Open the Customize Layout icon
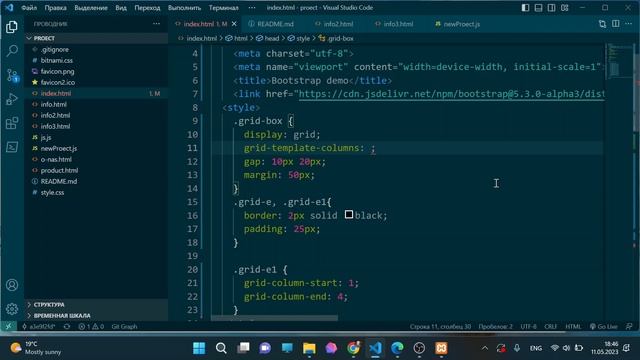 [565, 8]
